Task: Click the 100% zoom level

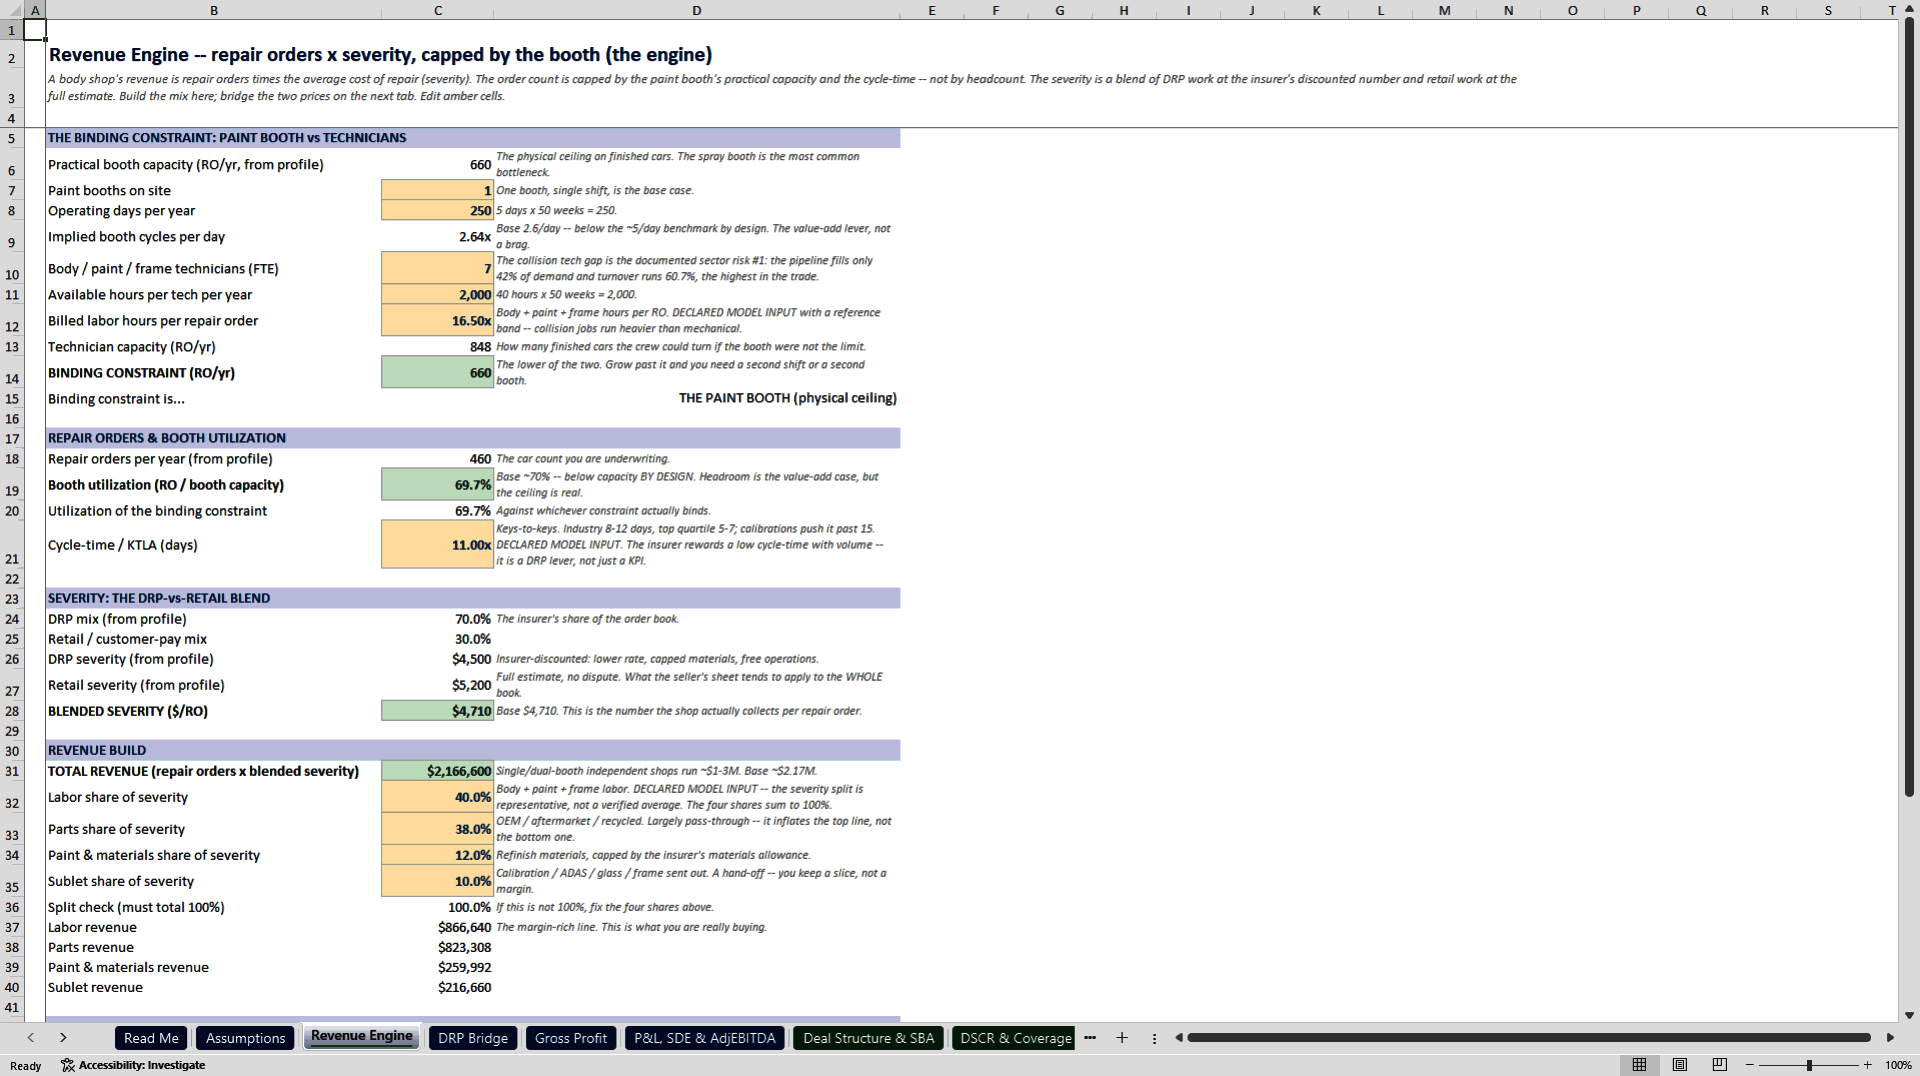Action: pyautogui.click(x=1898, y=1065)
